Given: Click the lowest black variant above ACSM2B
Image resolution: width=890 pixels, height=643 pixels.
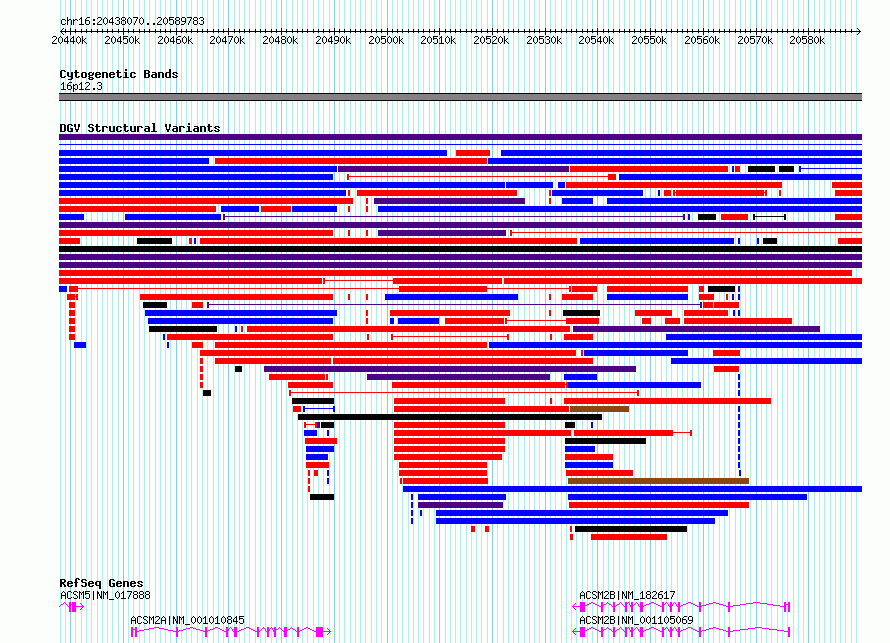Looking at the screenshot, I should tap(631, 529).
